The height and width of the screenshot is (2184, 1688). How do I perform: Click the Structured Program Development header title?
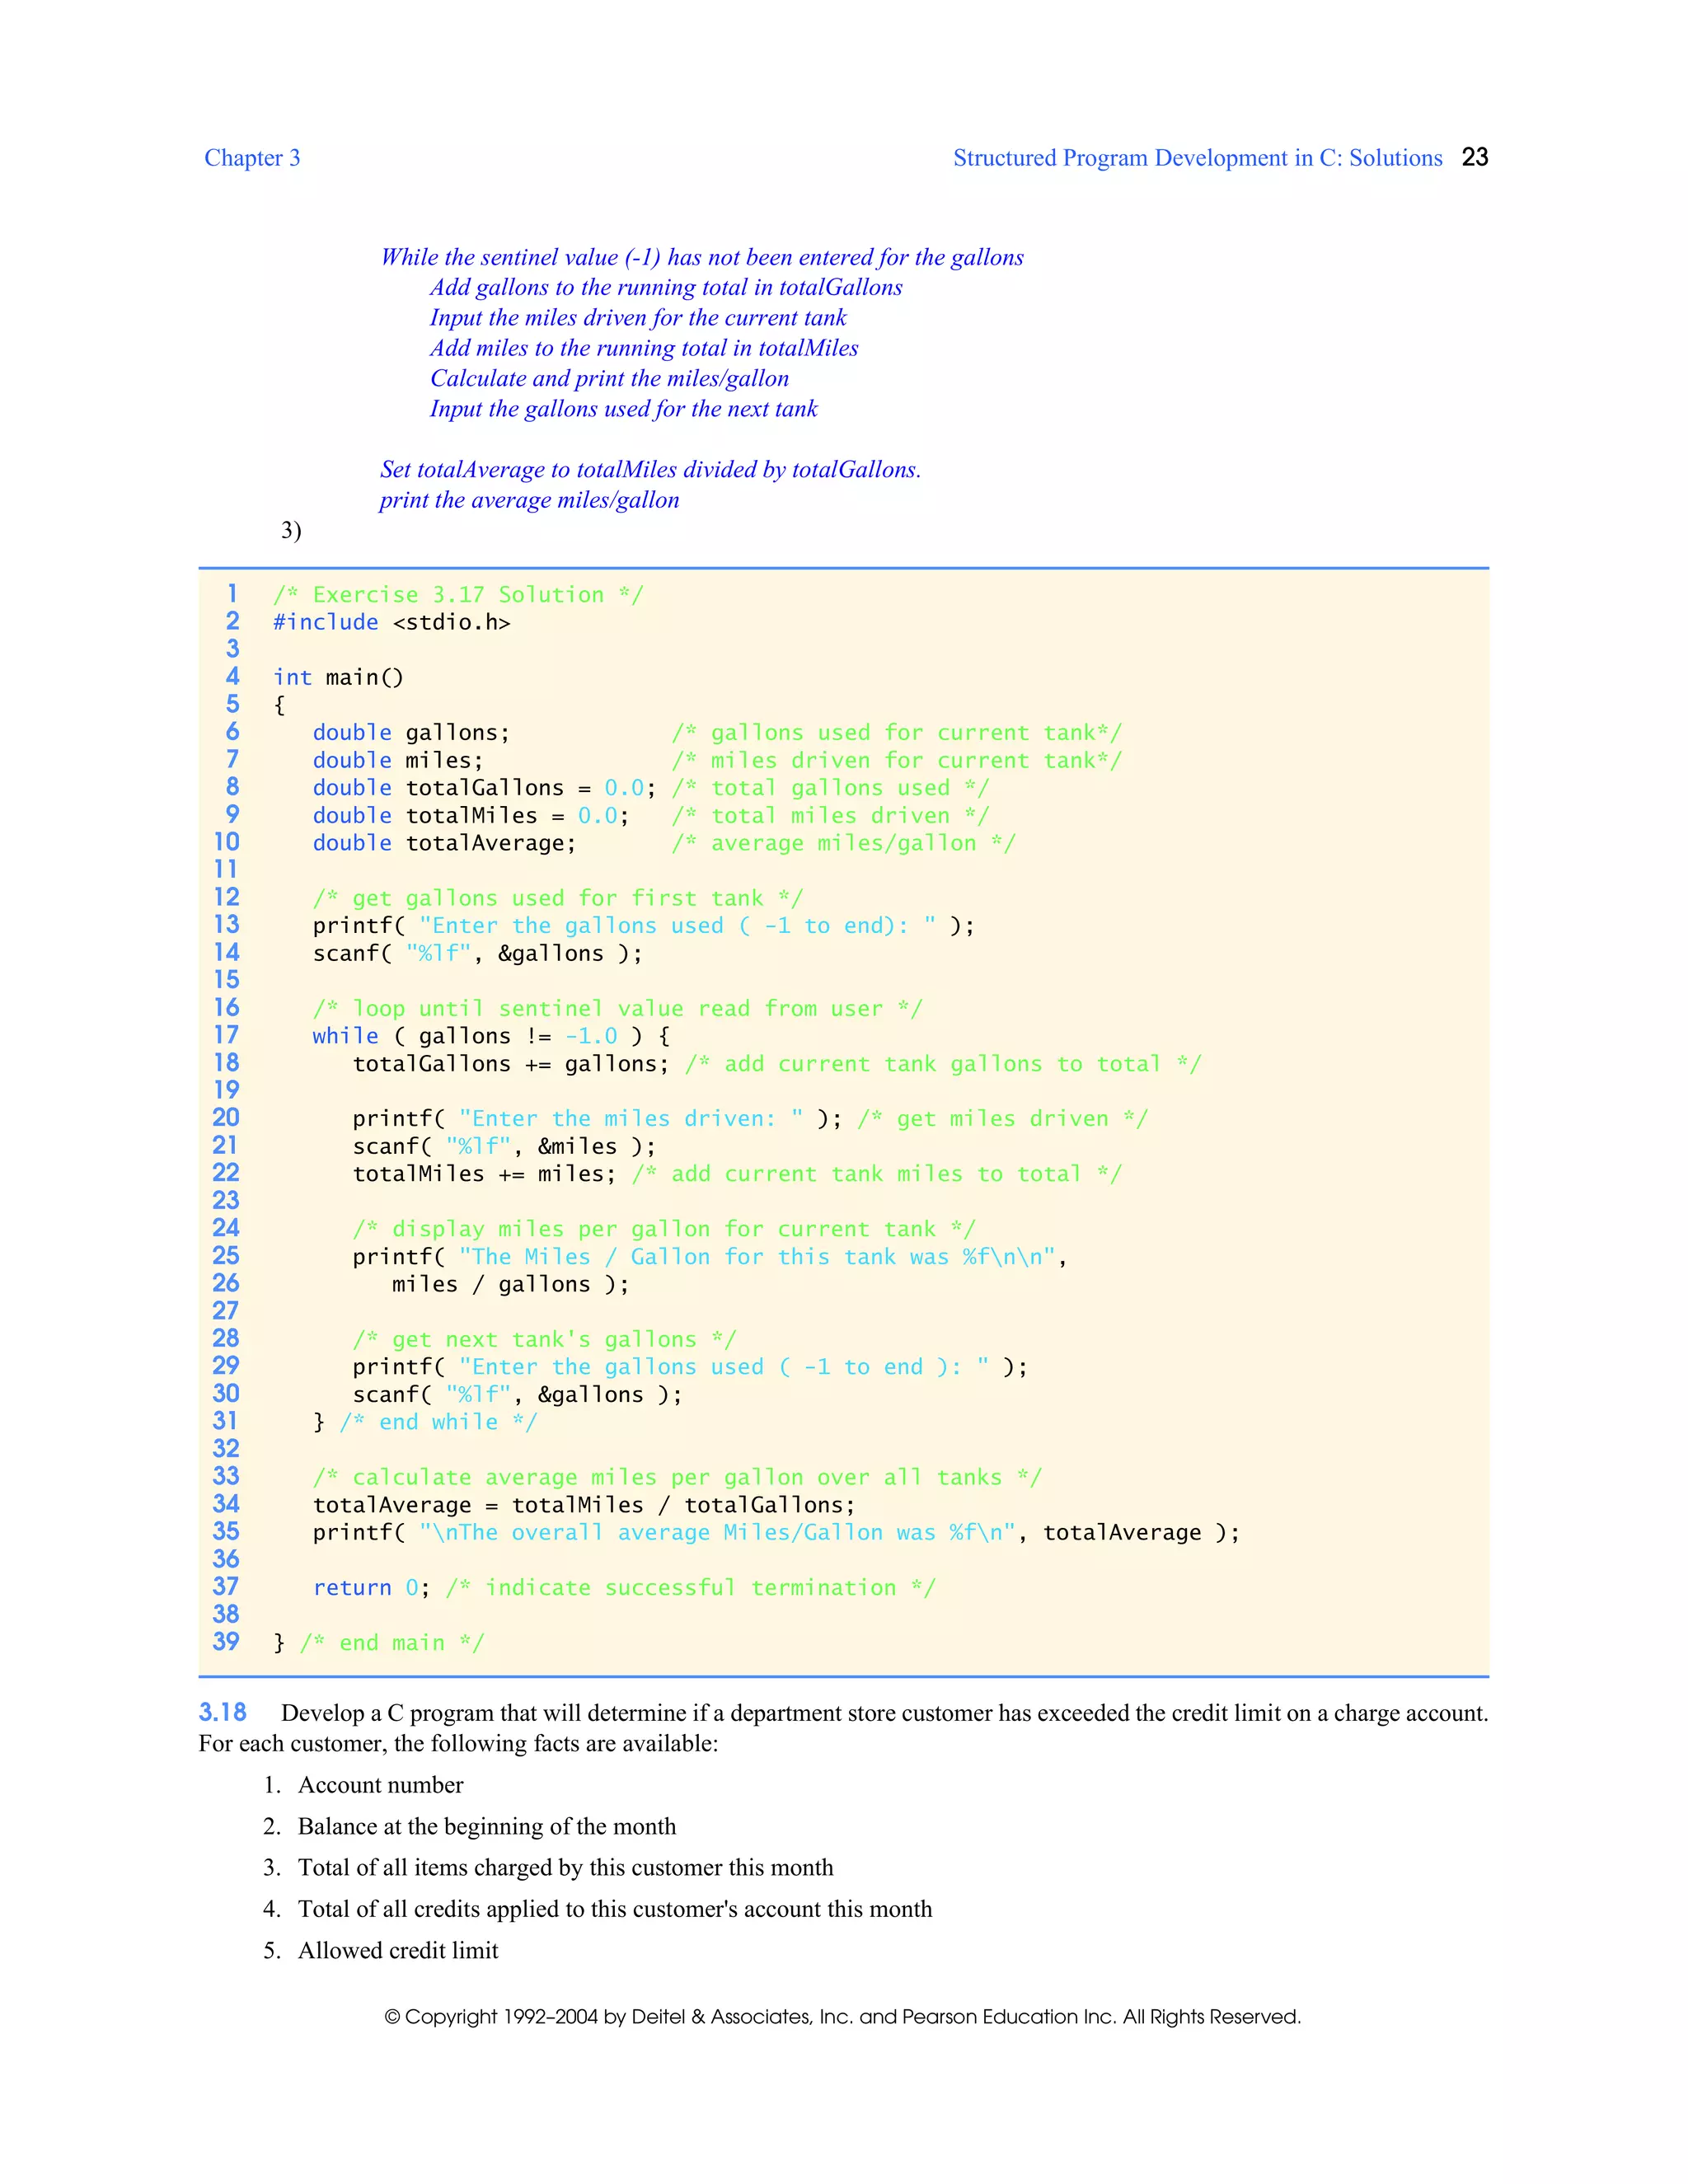coord(1197,158)
